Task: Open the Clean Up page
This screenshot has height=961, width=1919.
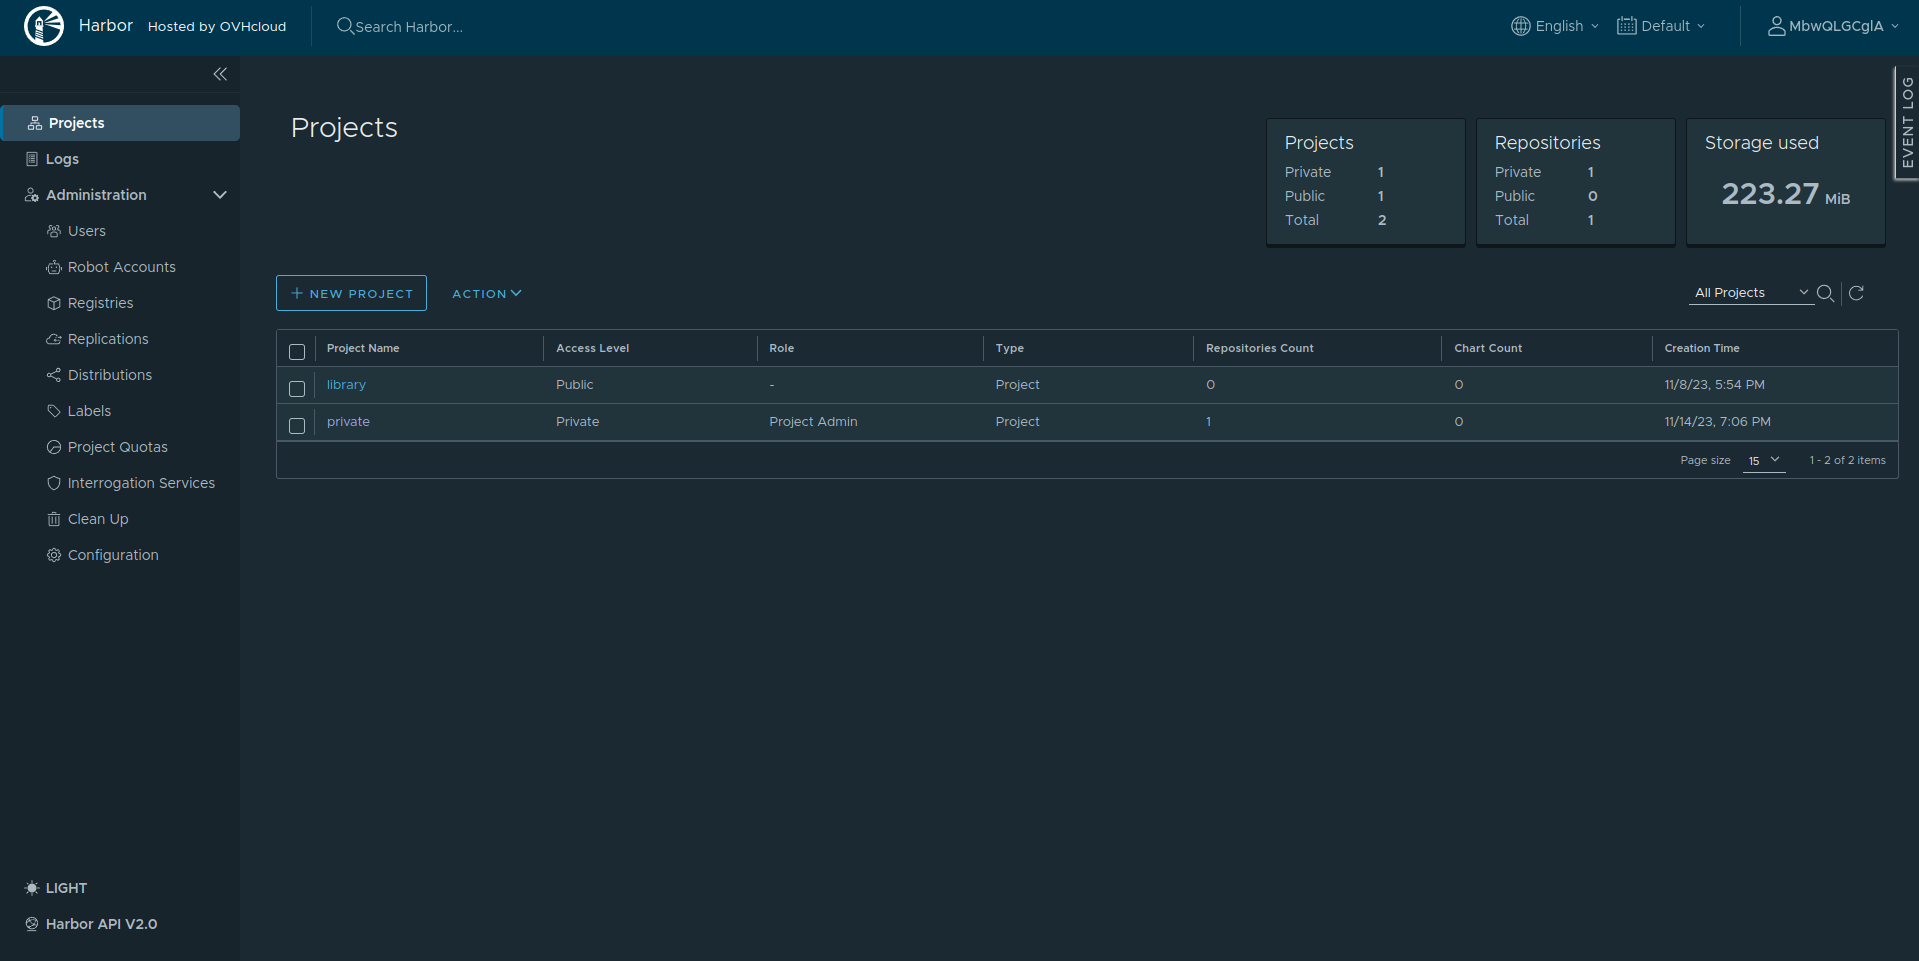Action: click(97, 519)
